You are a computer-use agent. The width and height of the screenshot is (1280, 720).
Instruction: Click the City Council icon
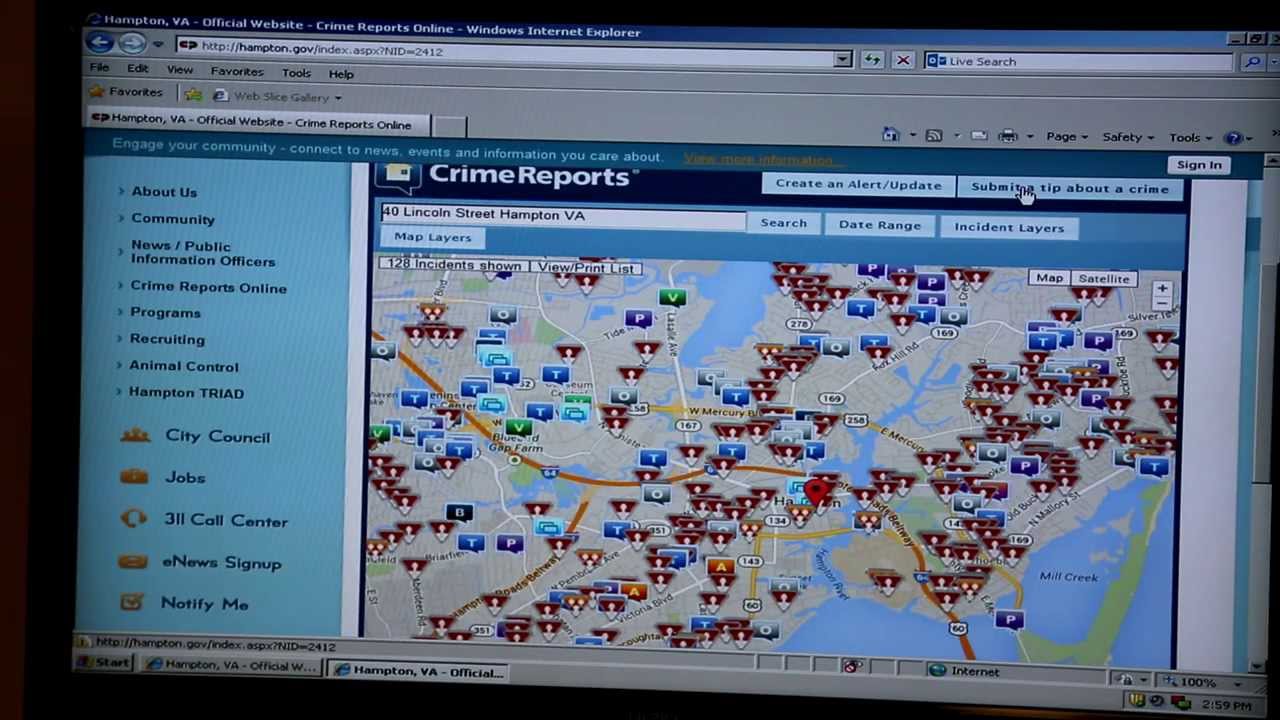coord(136,435)
